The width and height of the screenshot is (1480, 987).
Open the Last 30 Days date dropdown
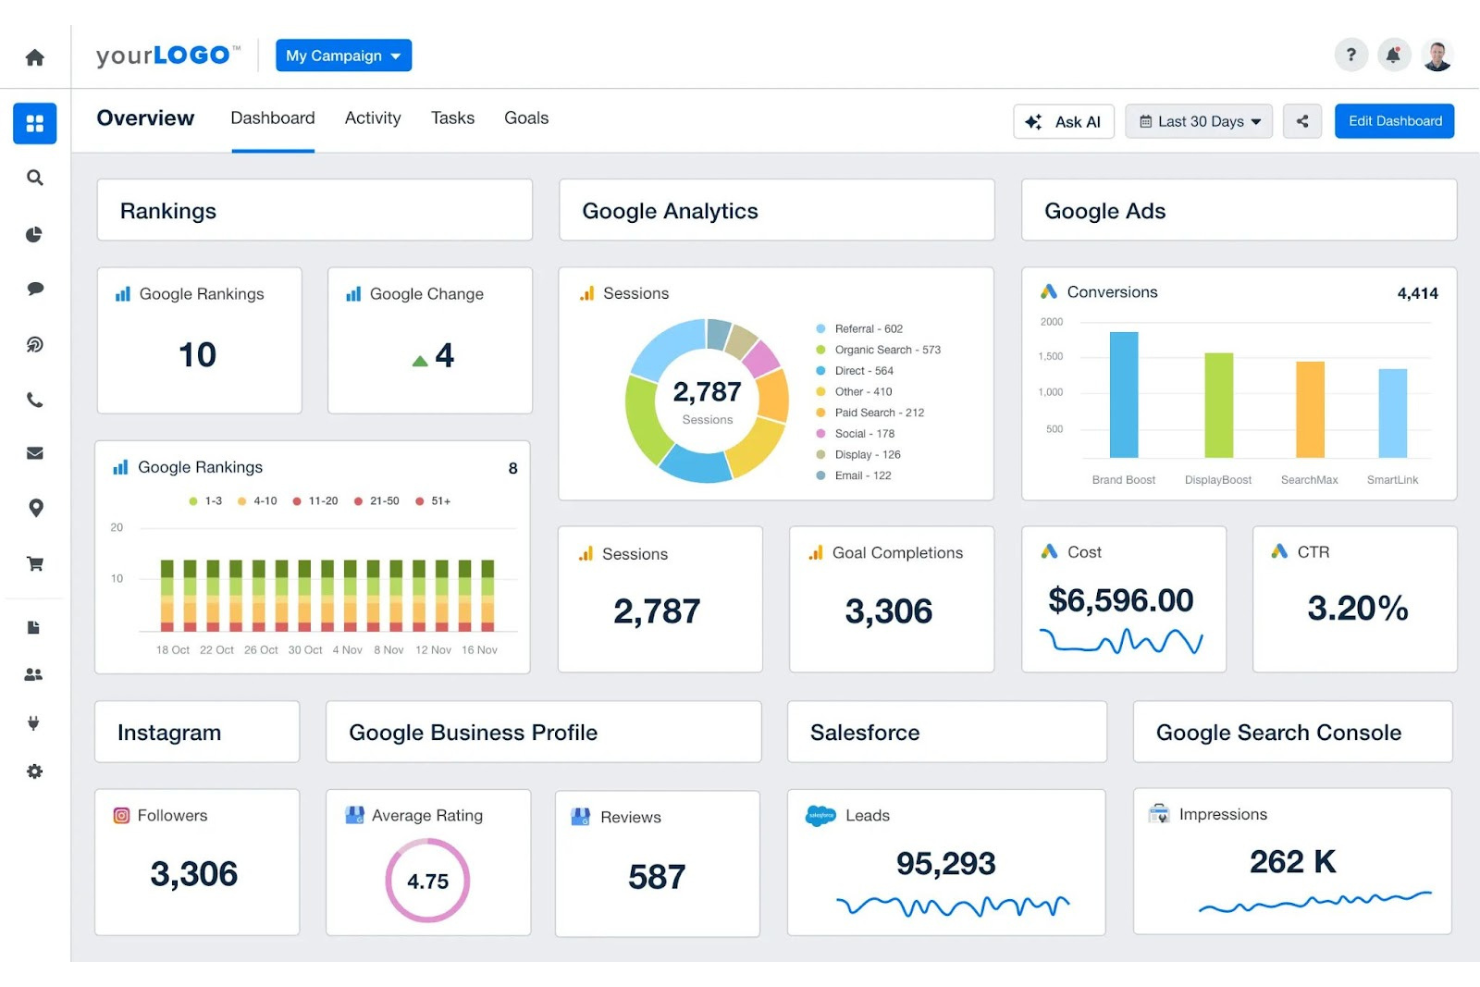tap(1200, 121)
